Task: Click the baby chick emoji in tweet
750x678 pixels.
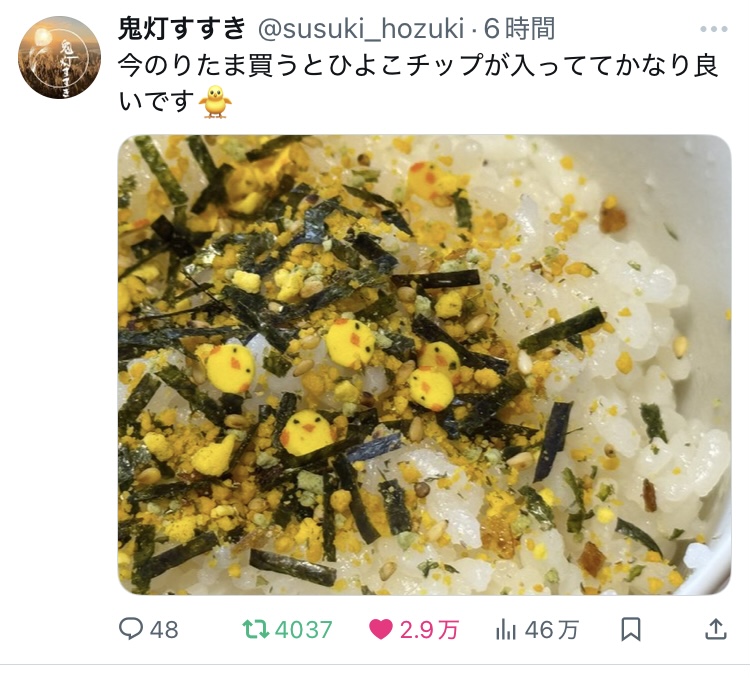Action: (215, 101)
